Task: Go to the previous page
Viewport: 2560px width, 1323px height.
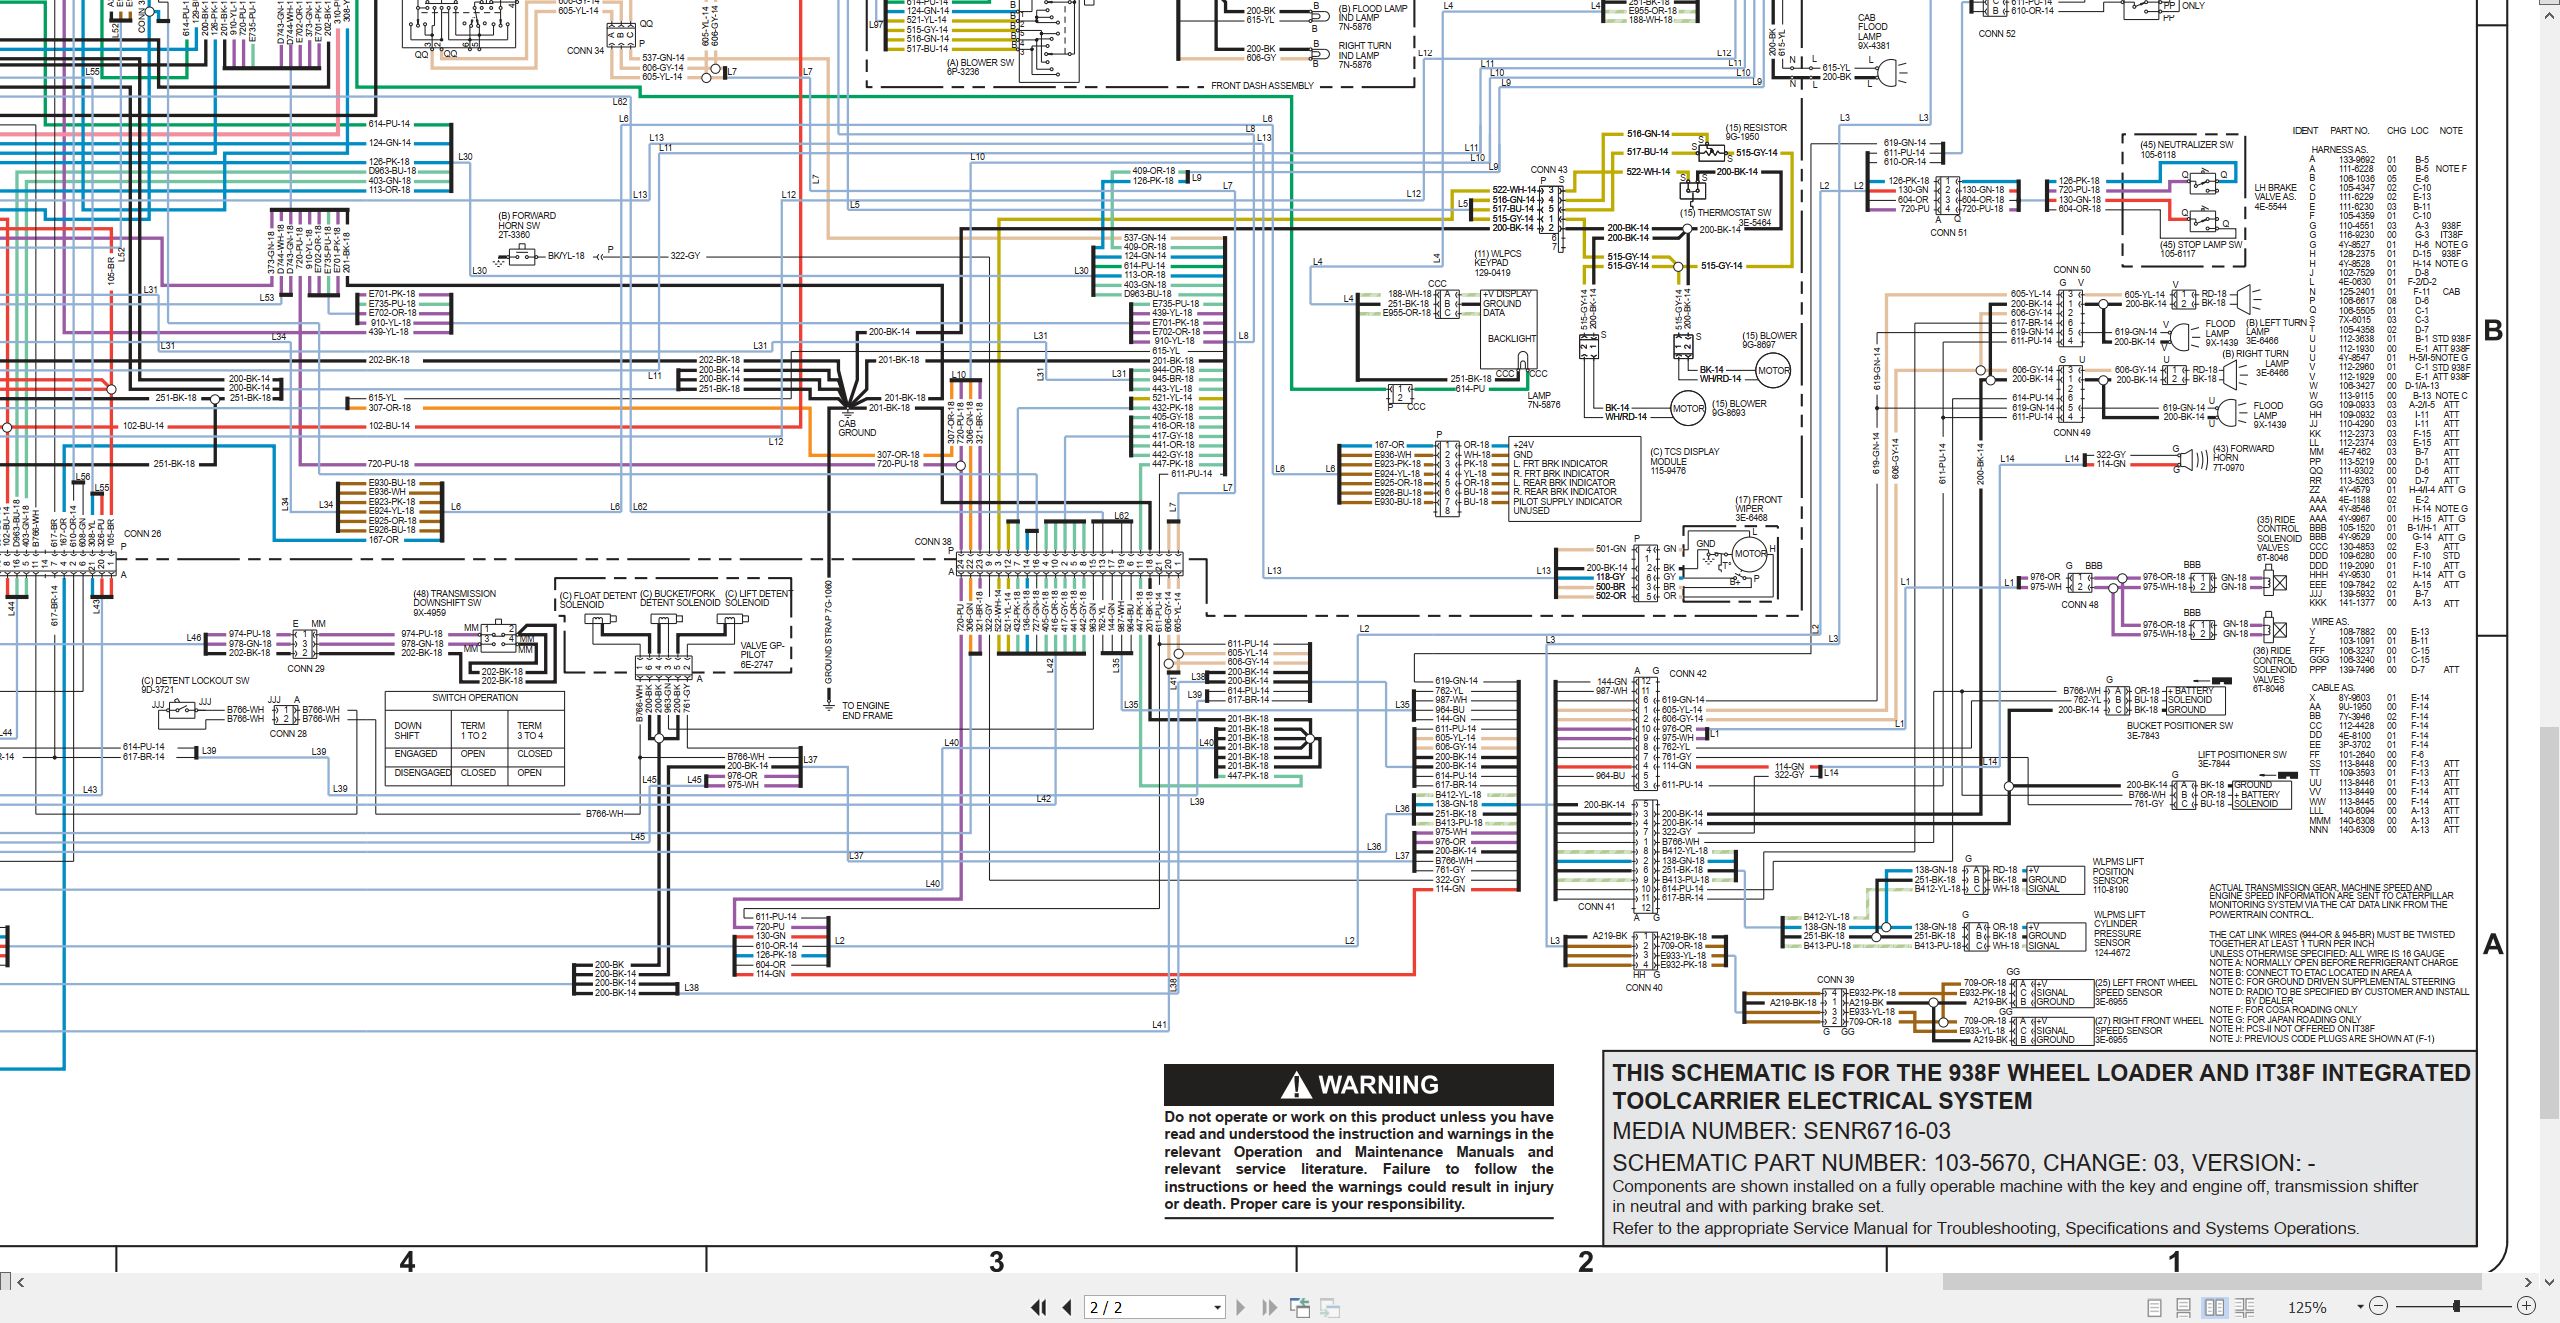Action: point(1067,1307)
